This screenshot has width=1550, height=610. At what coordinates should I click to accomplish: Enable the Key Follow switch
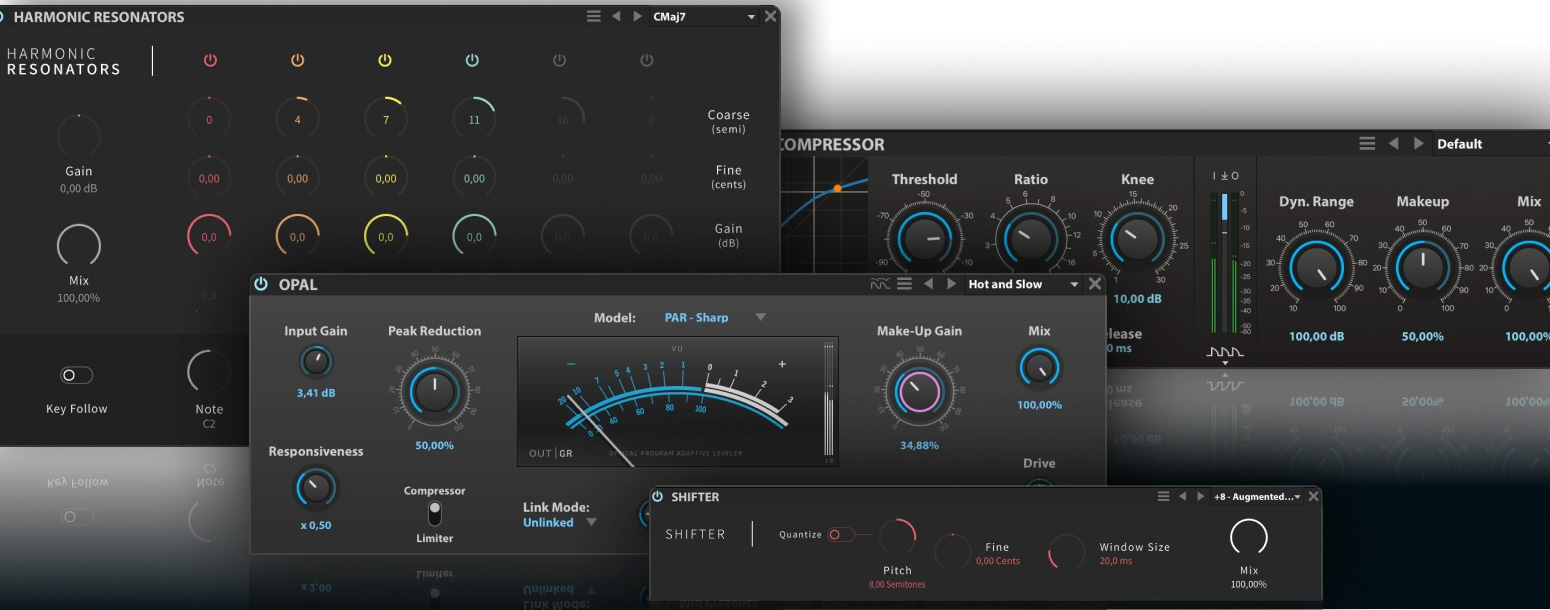coord(77,375)
